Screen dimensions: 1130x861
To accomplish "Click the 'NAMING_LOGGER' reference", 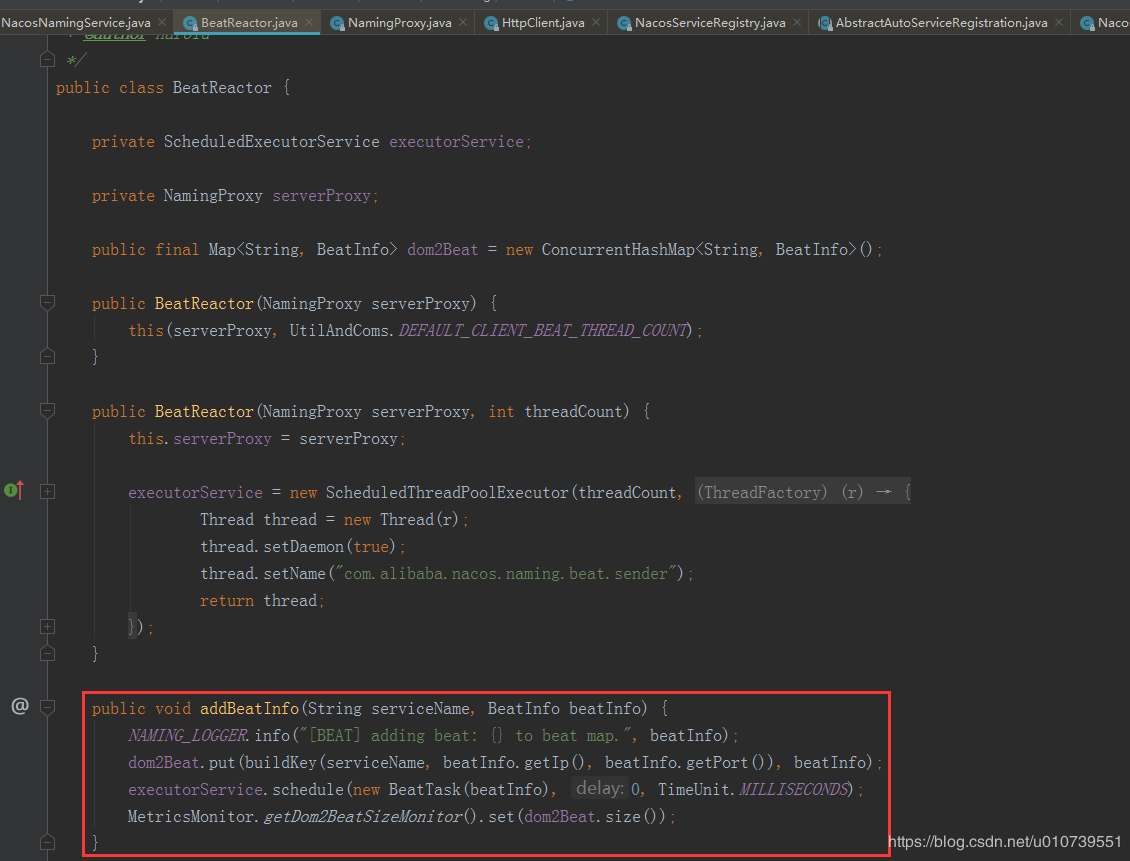I will (188, 736).
